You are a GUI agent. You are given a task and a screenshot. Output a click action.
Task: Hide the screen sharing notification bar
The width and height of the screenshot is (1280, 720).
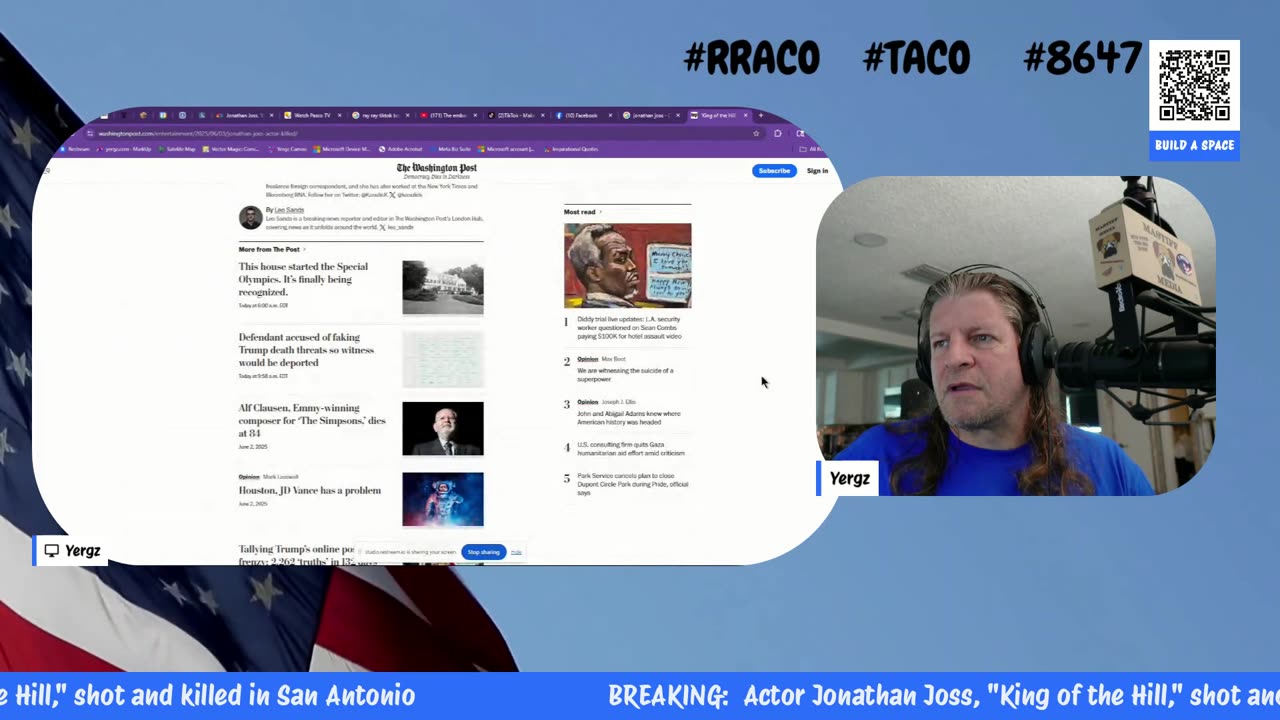516,552
